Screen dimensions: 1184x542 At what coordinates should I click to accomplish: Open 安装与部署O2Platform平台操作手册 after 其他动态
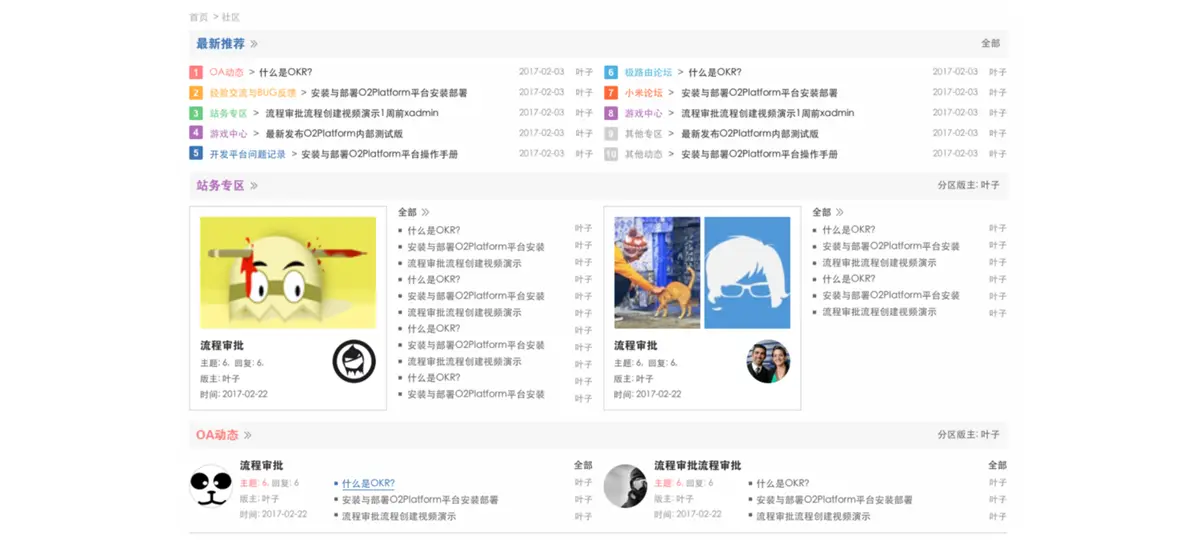[x=759, y=154]
